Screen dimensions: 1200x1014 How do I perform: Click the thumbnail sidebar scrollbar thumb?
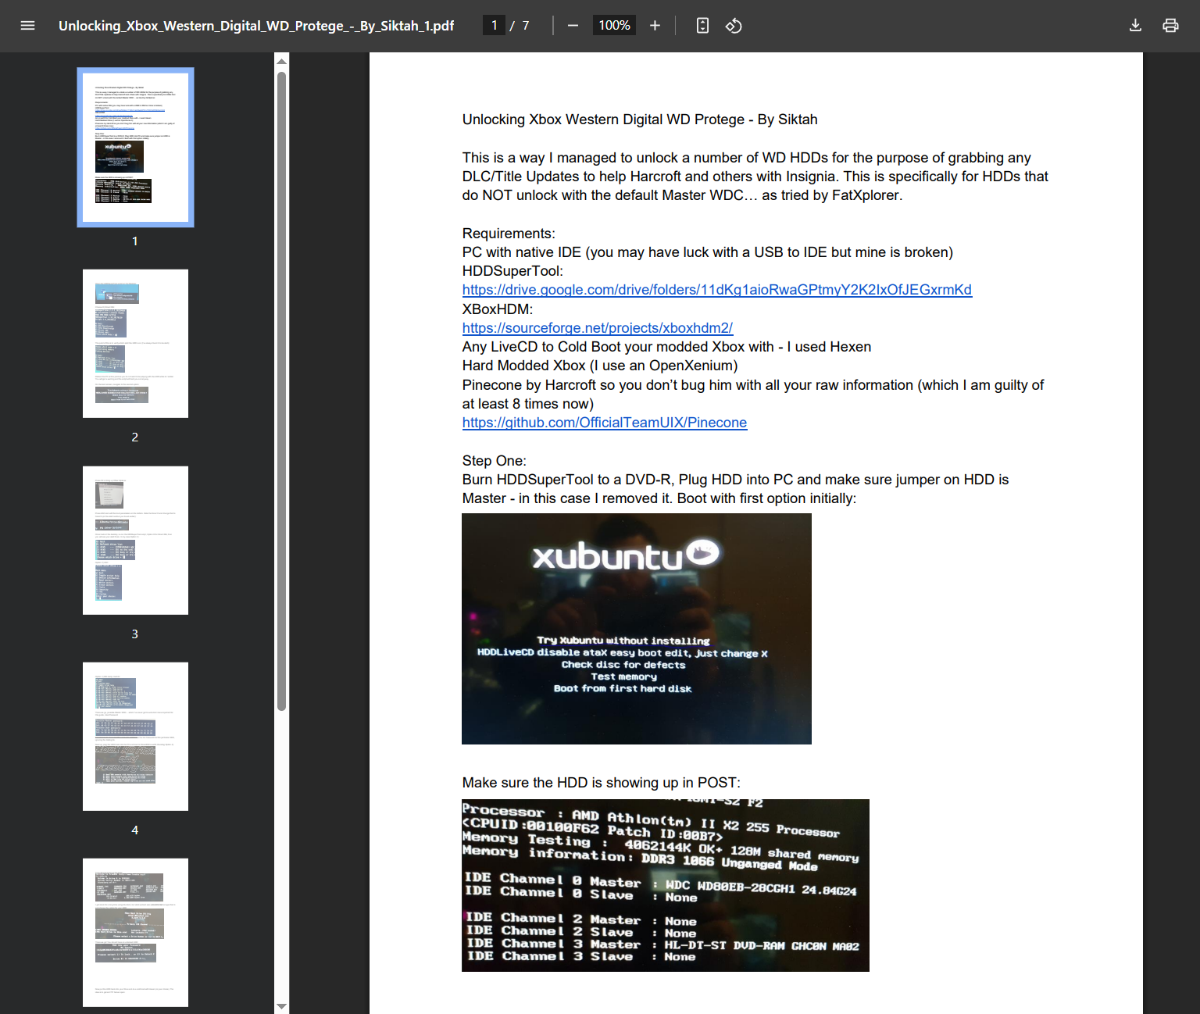[x=281, y=390]
